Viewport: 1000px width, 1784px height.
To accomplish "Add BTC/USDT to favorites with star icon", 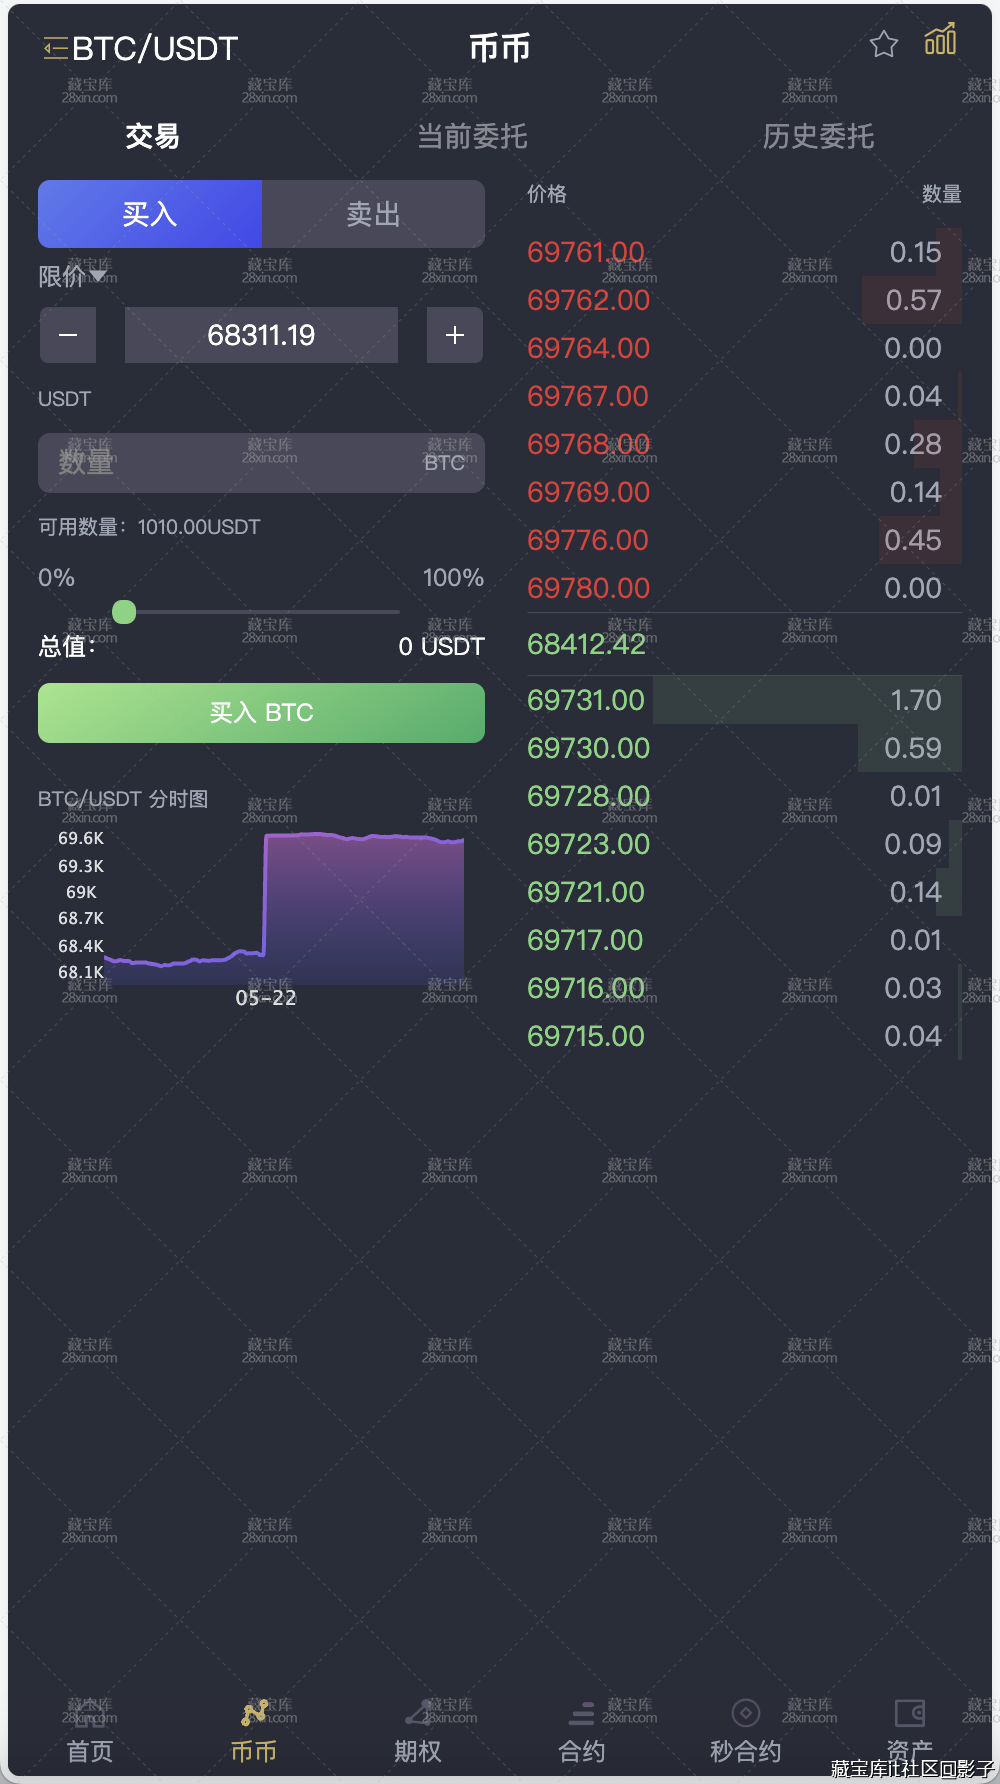I will pyautogui.click(x=884, y=44).
